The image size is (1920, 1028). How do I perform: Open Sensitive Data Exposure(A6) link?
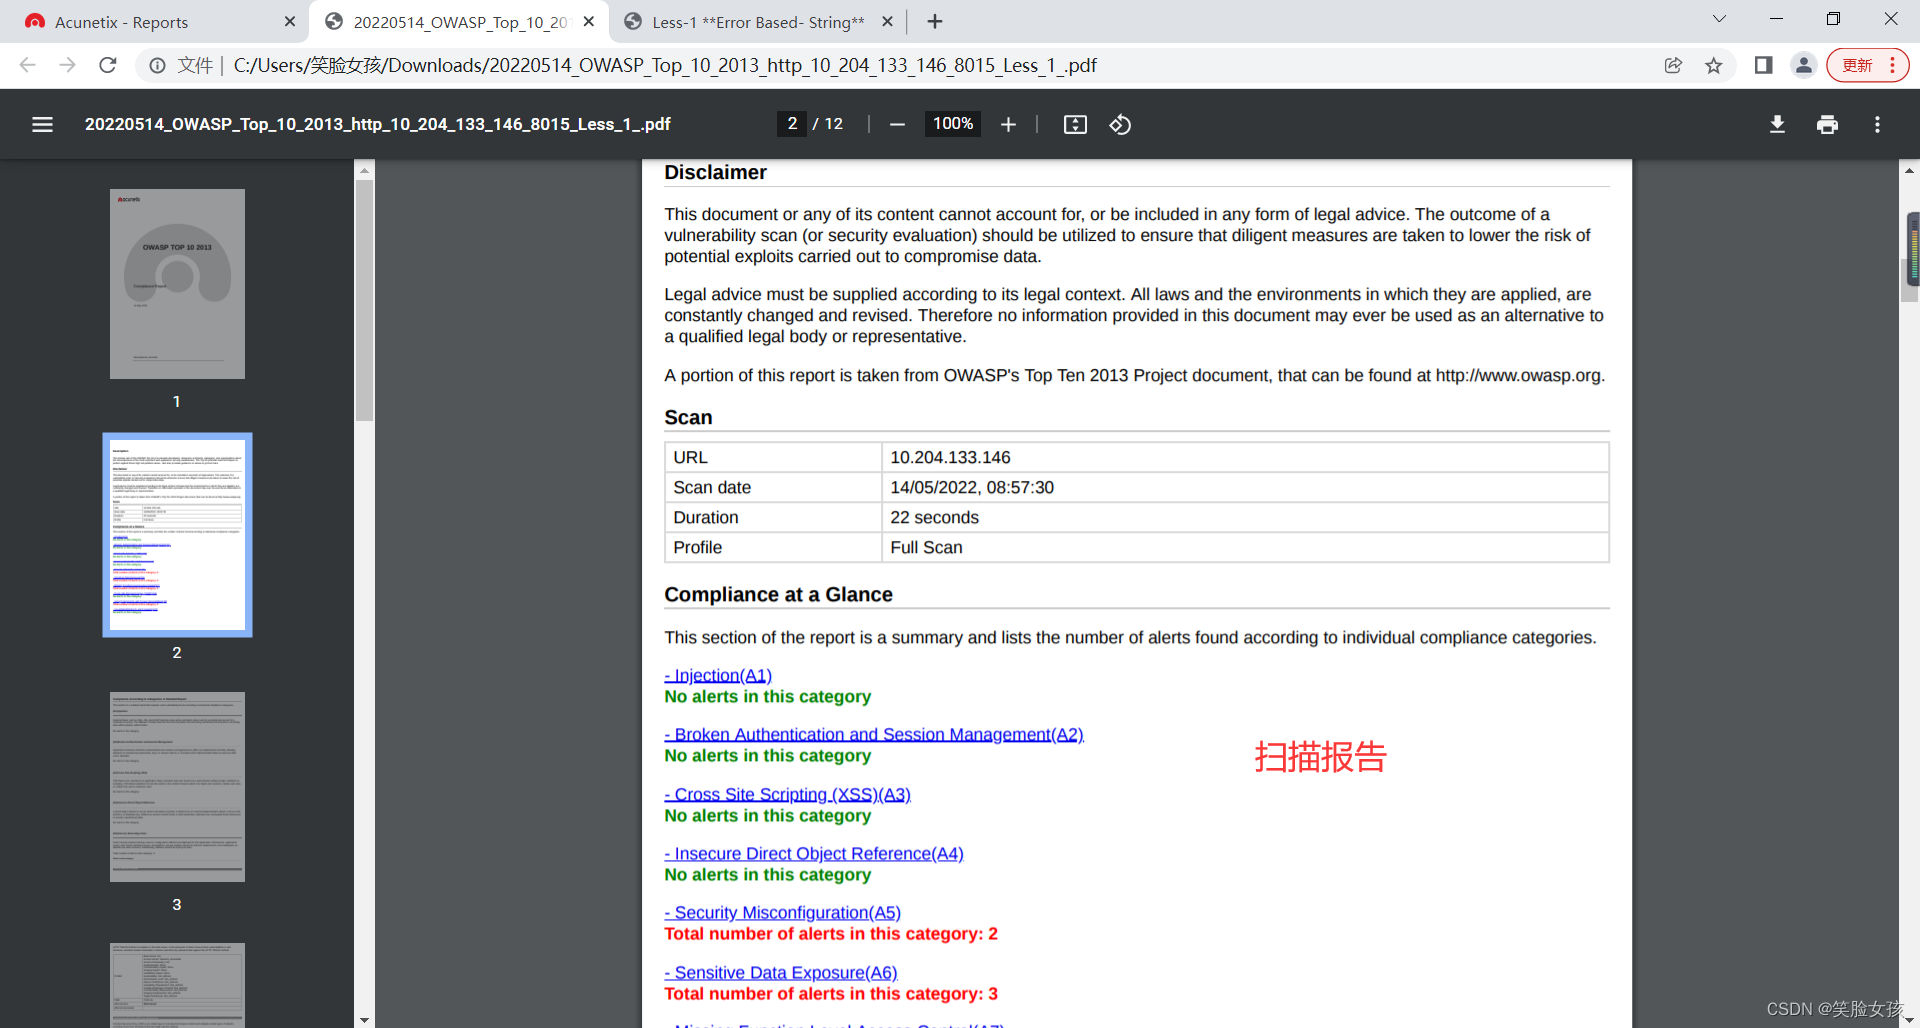tap(781, 973)
